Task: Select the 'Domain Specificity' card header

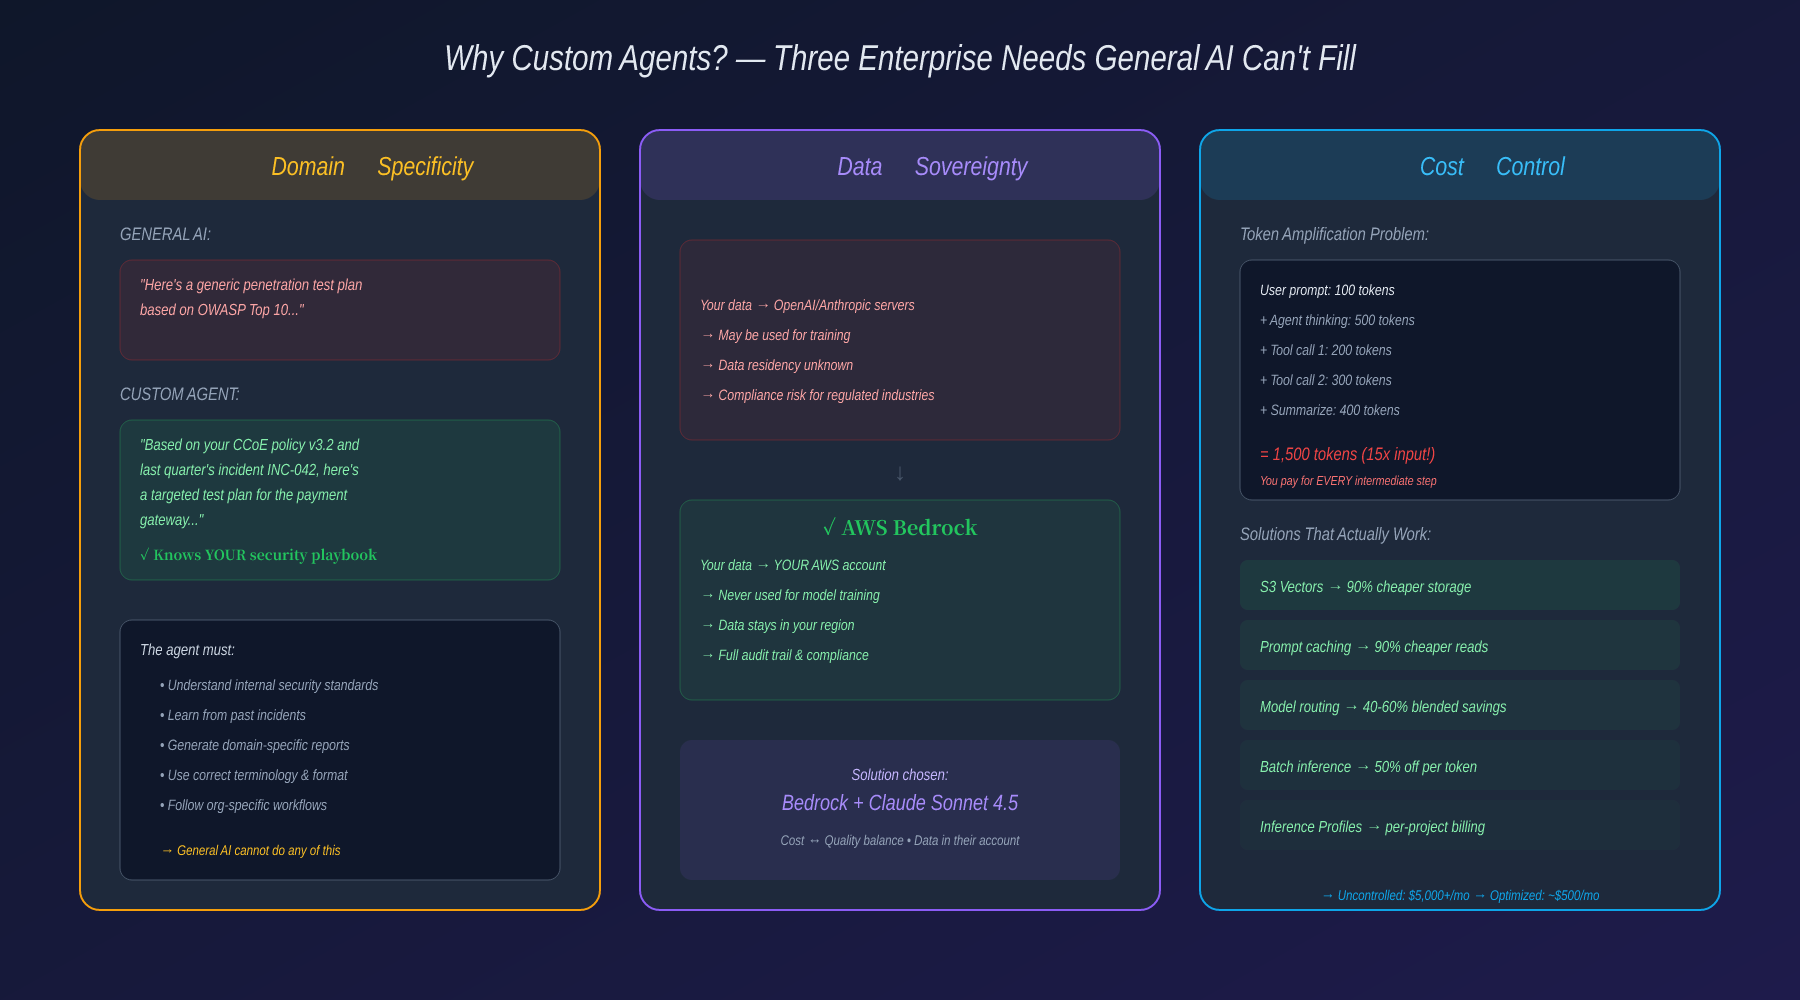Action: pos(340,165)
